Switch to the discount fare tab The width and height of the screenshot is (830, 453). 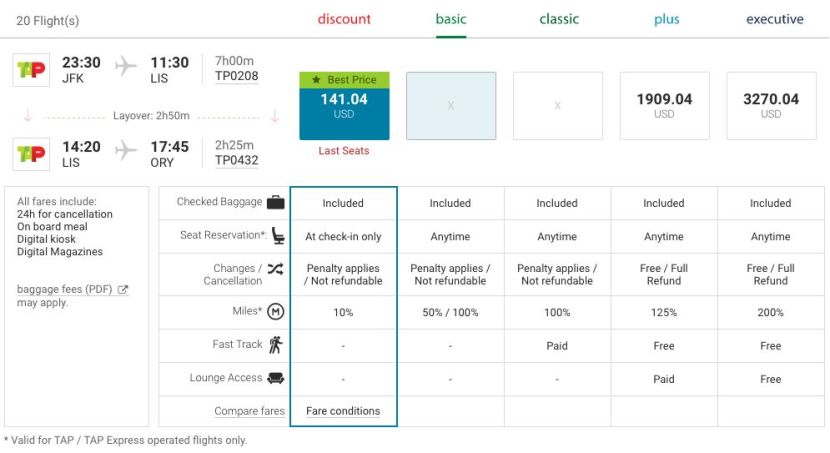click(x=344, y=19)
